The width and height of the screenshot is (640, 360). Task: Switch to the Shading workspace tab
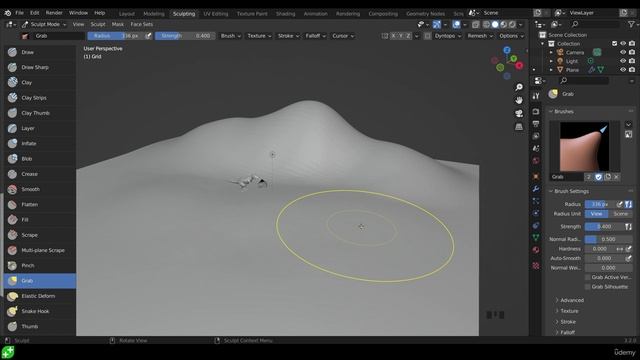pos(285,14)
